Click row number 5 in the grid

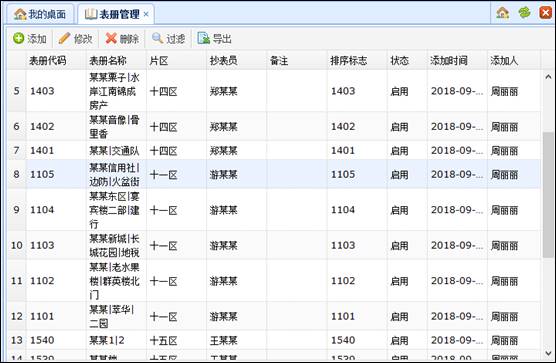click(x=17, y=91)
